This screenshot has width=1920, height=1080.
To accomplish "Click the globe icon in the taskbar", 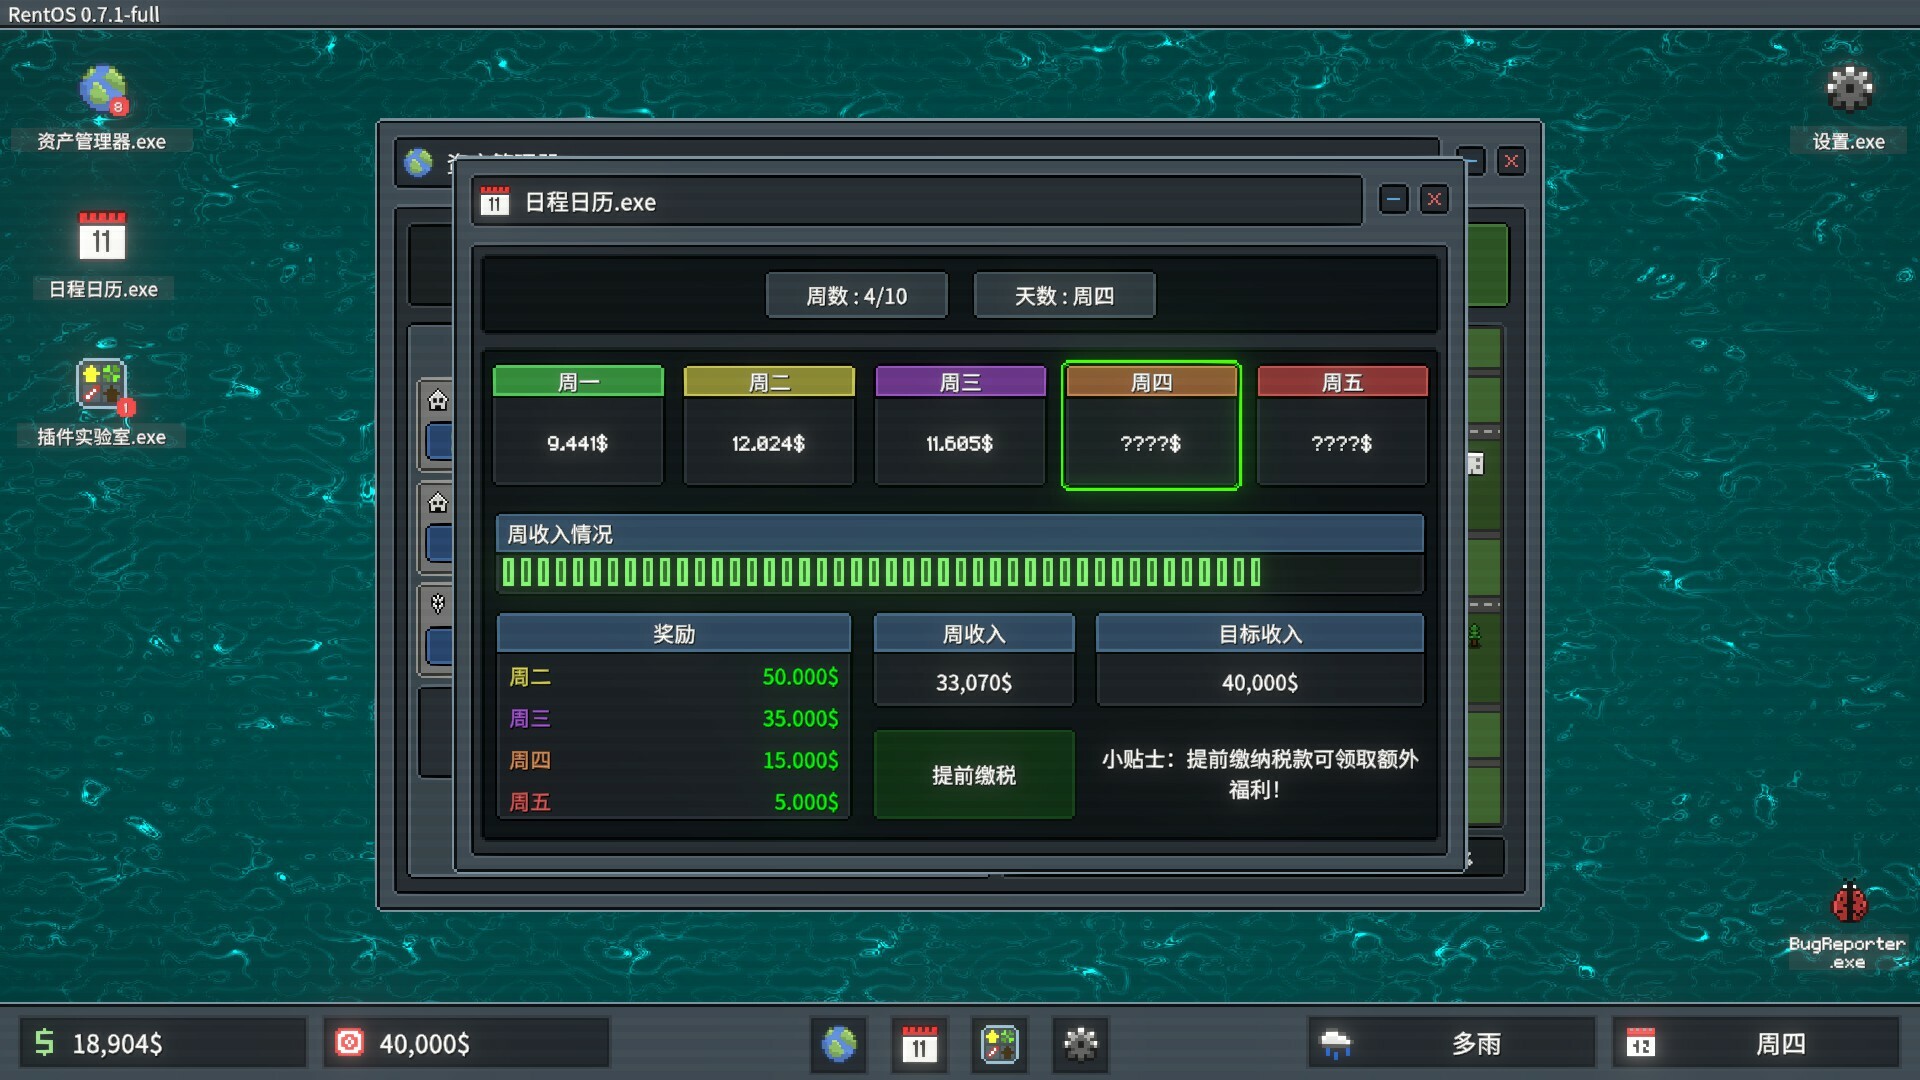I will tap(839, 1044).
